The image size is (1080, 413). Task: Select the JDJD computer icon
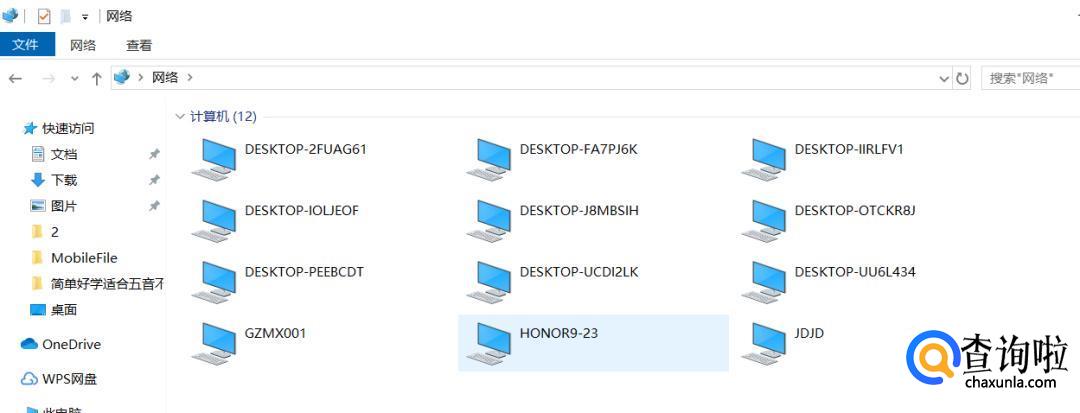(764, 343)
